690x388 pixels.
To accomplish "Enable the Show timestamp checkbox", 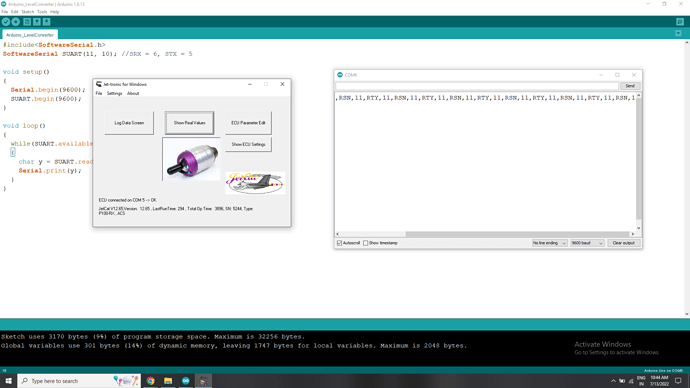I will pos(366,243).
